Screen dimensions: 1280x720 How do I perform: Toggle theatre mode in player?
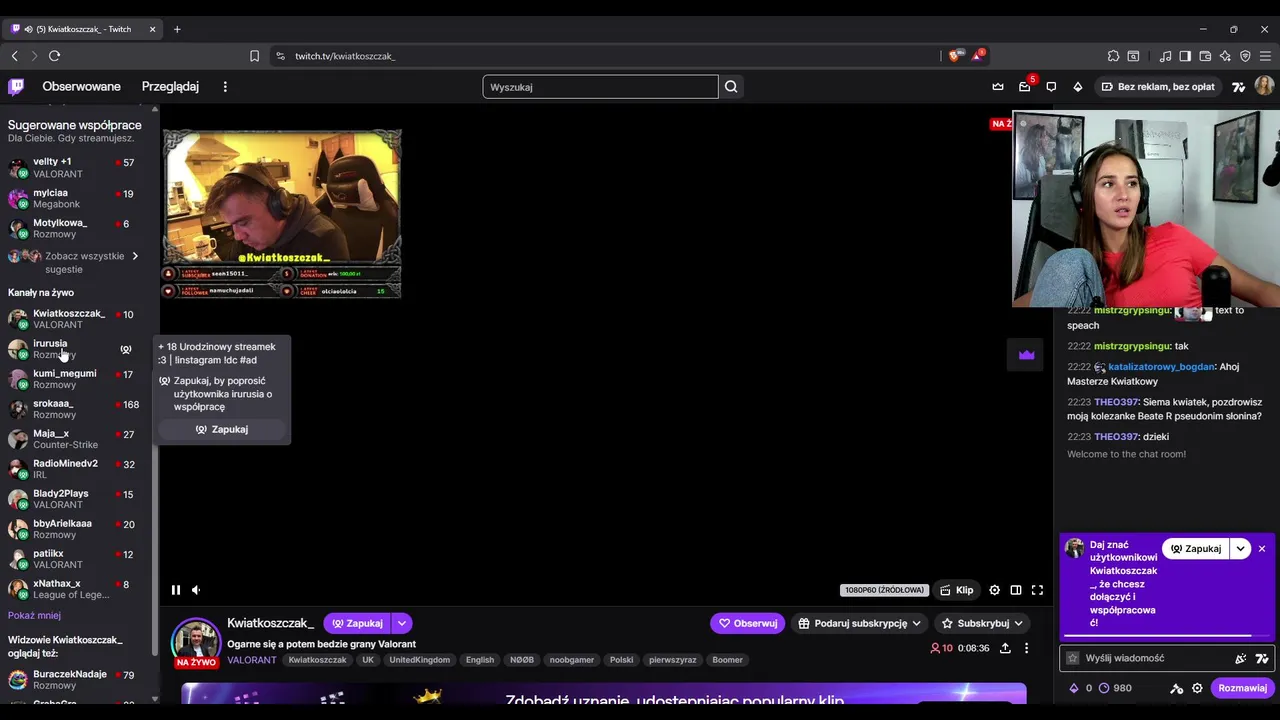coord(1016,590)
